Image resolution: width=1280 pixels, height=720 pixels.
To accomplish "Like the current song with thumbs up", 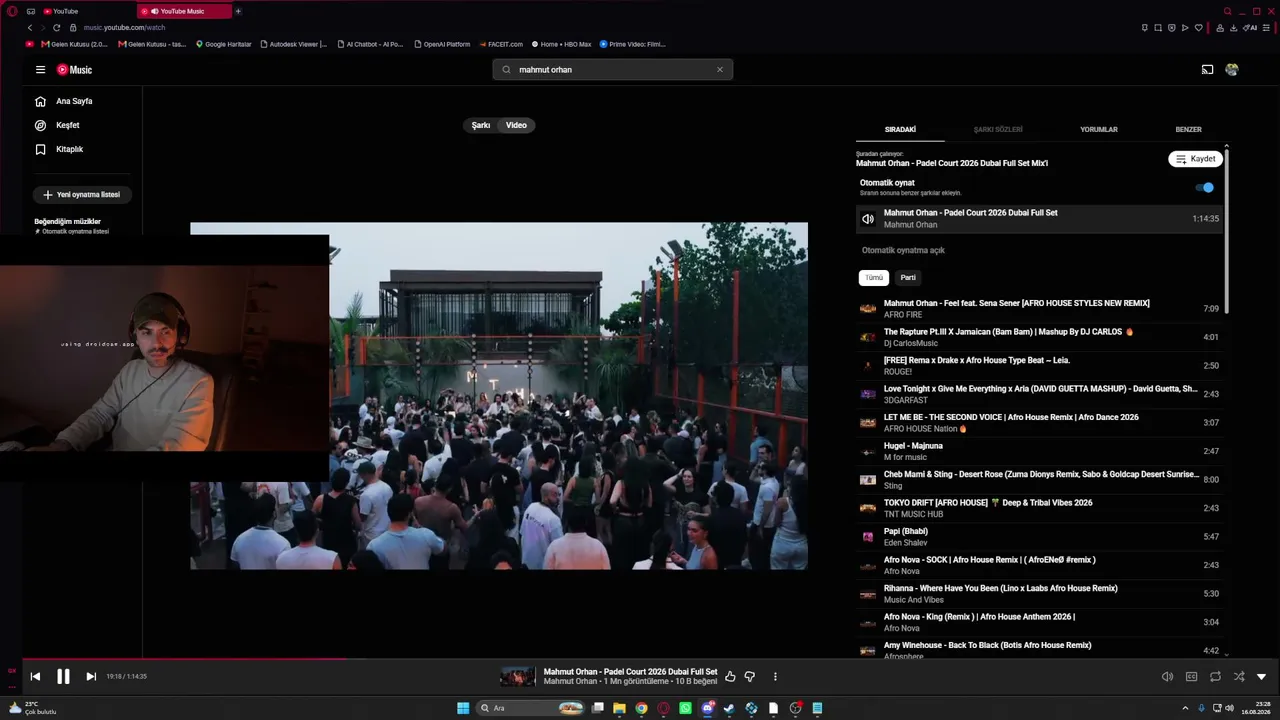I will (730, 677).
